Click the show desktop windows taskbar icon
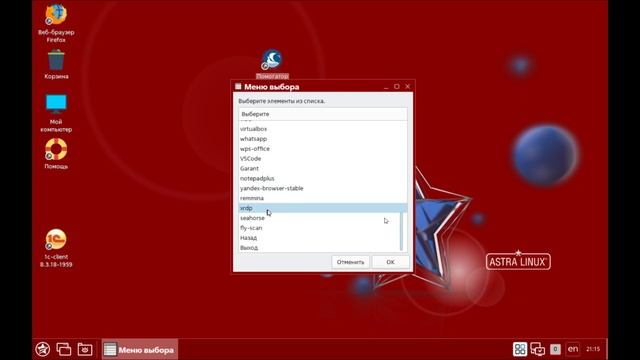Viewport: 640px width, 360px height. tap(64, 349)
